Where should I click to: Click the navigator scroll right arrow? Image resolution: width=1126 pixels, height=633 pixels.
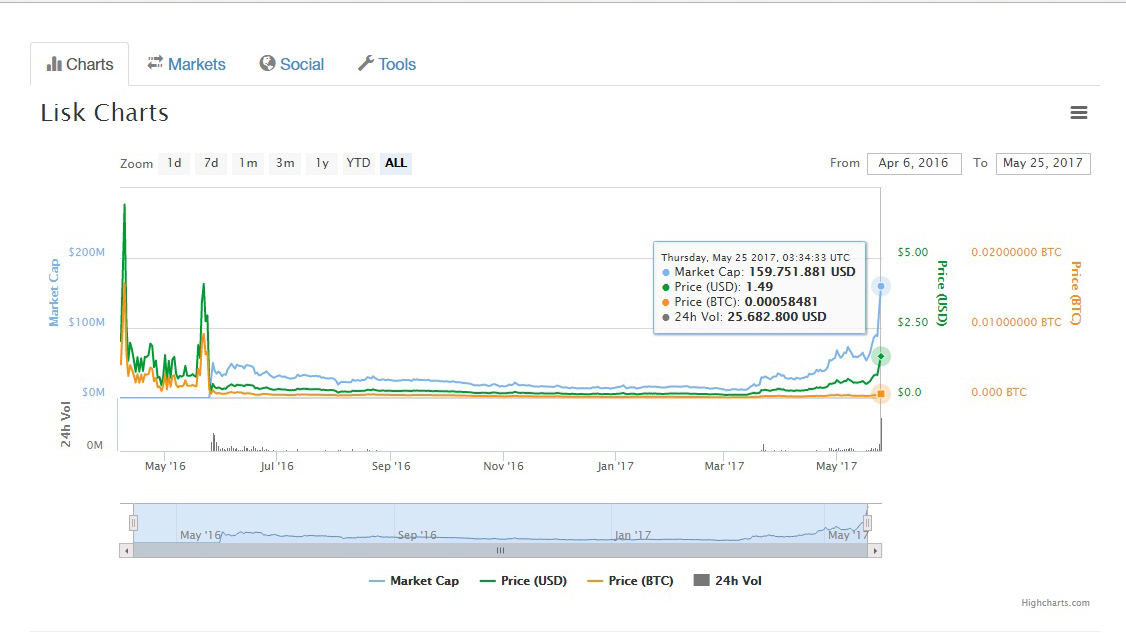(875, 551)
